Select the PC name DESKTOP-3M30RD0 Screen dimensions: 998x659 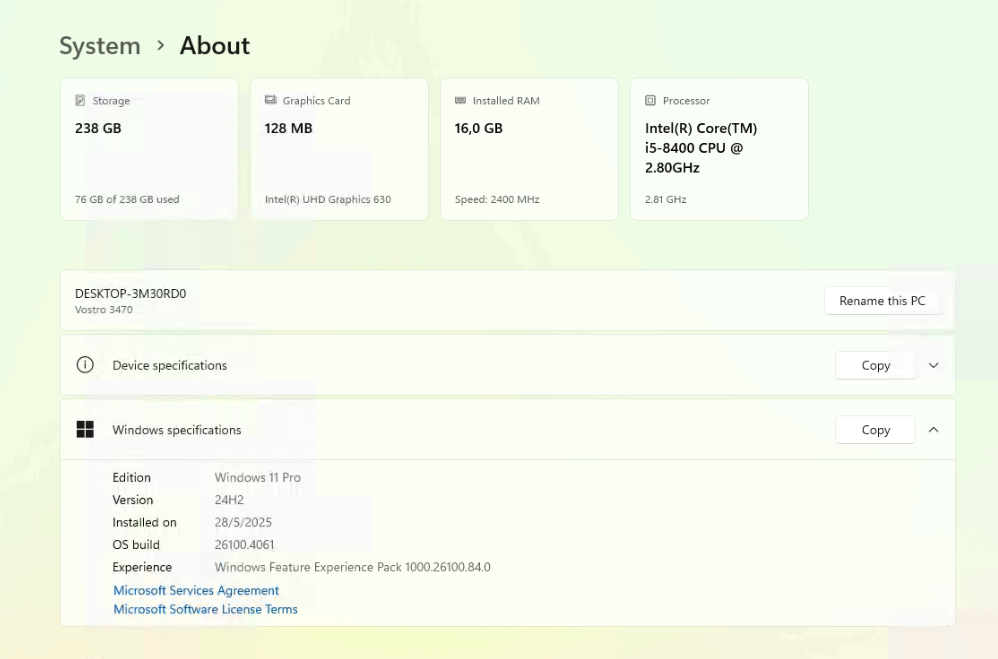click(130, 294)
